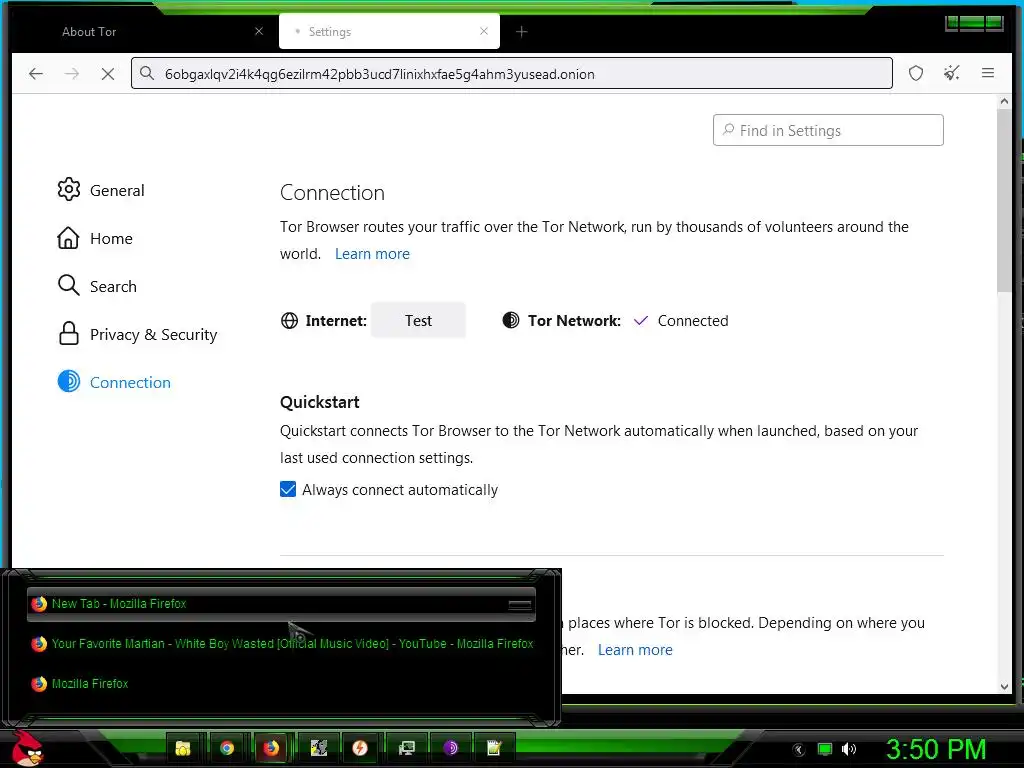The height and width of the screenshot is (768, 1024).
Task: Switch to Your Favorite Martian YouTube window
Action: pos(281,644)
